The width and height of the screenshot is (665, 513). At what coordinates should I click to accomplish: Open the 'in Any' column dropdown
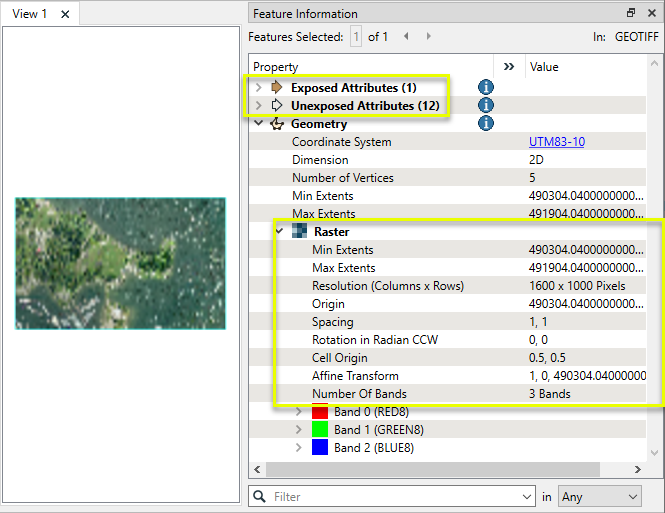[600, 496]
